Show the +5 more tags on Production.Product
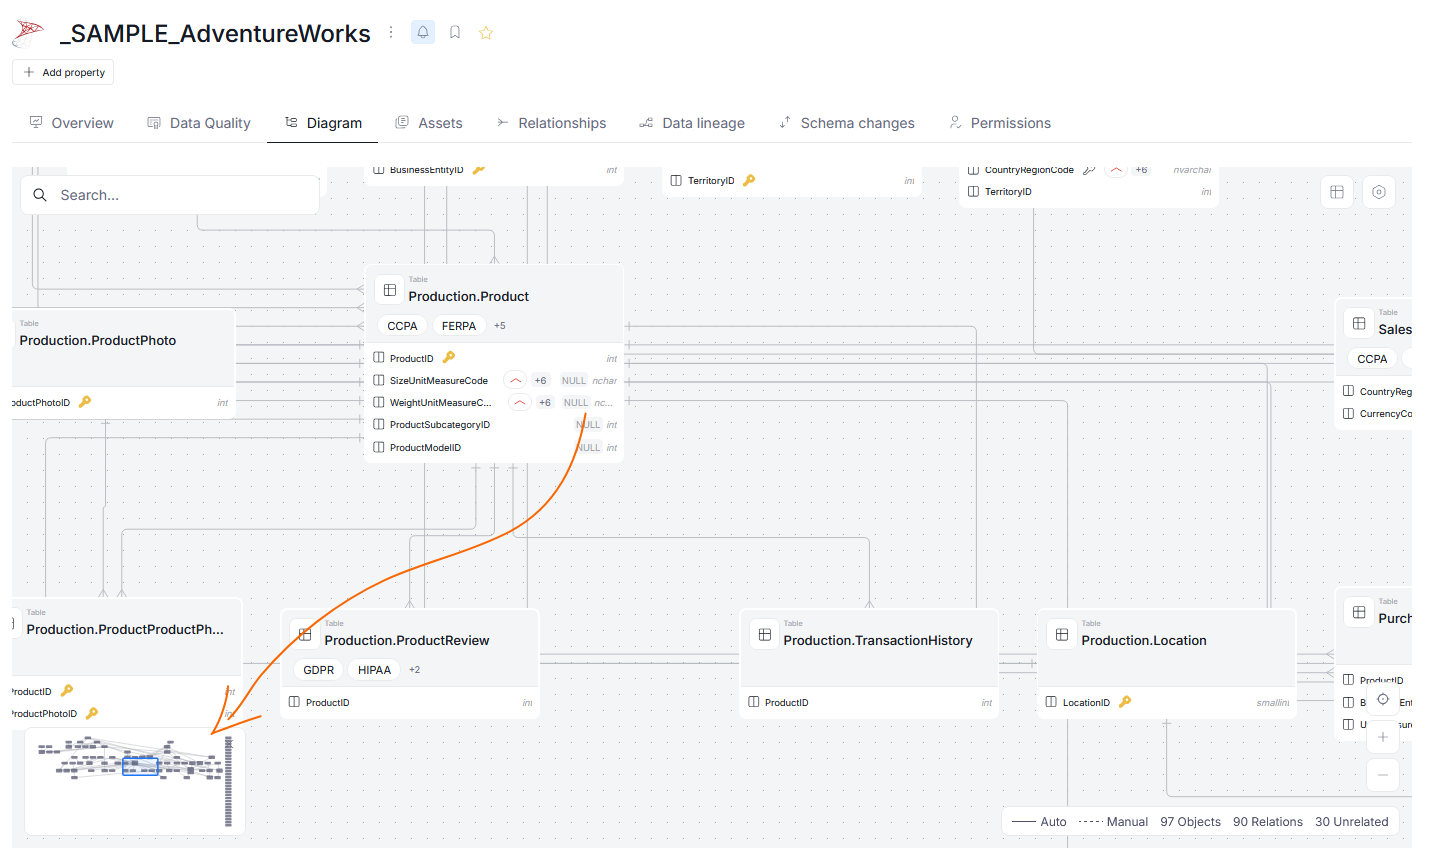 tap(500, 326)
